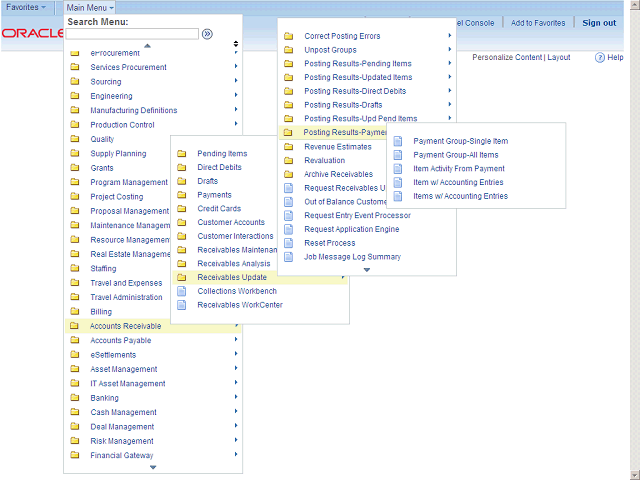This screenshot has height=480, width=640.
Task: Click Personalize Content link
Action: (507, 58)
